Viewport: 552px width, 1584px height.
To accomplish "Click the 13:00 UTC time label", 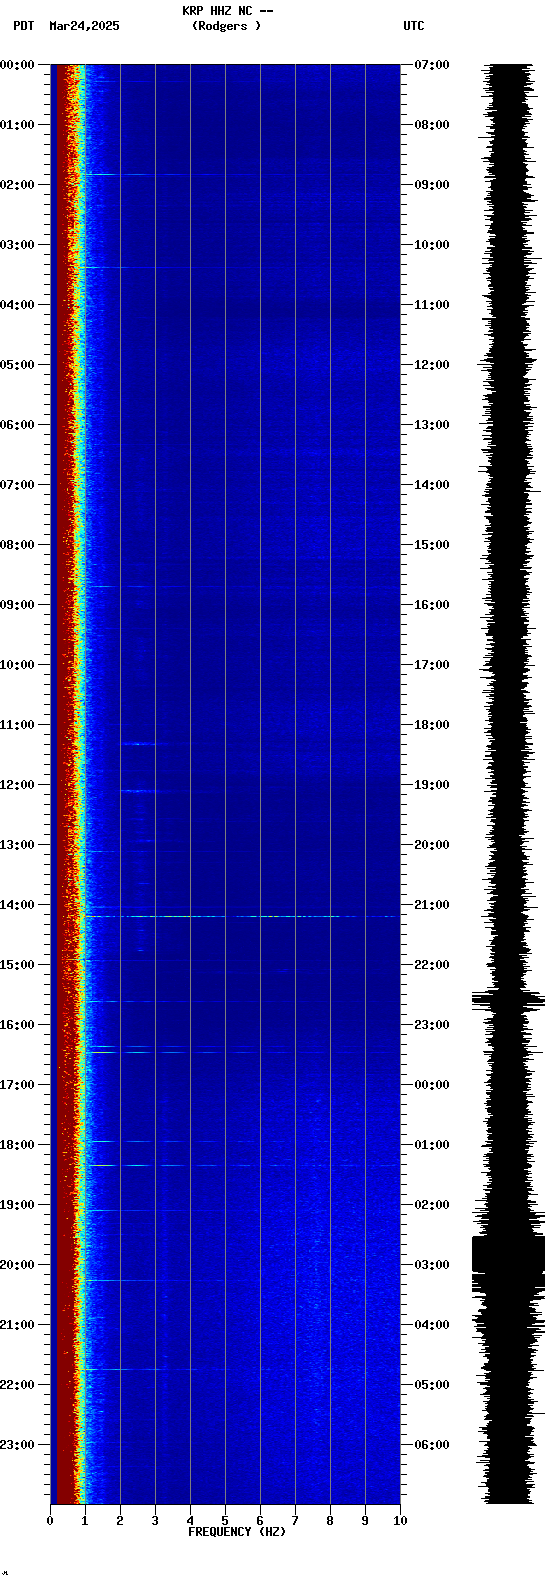I will click(432, 425).
